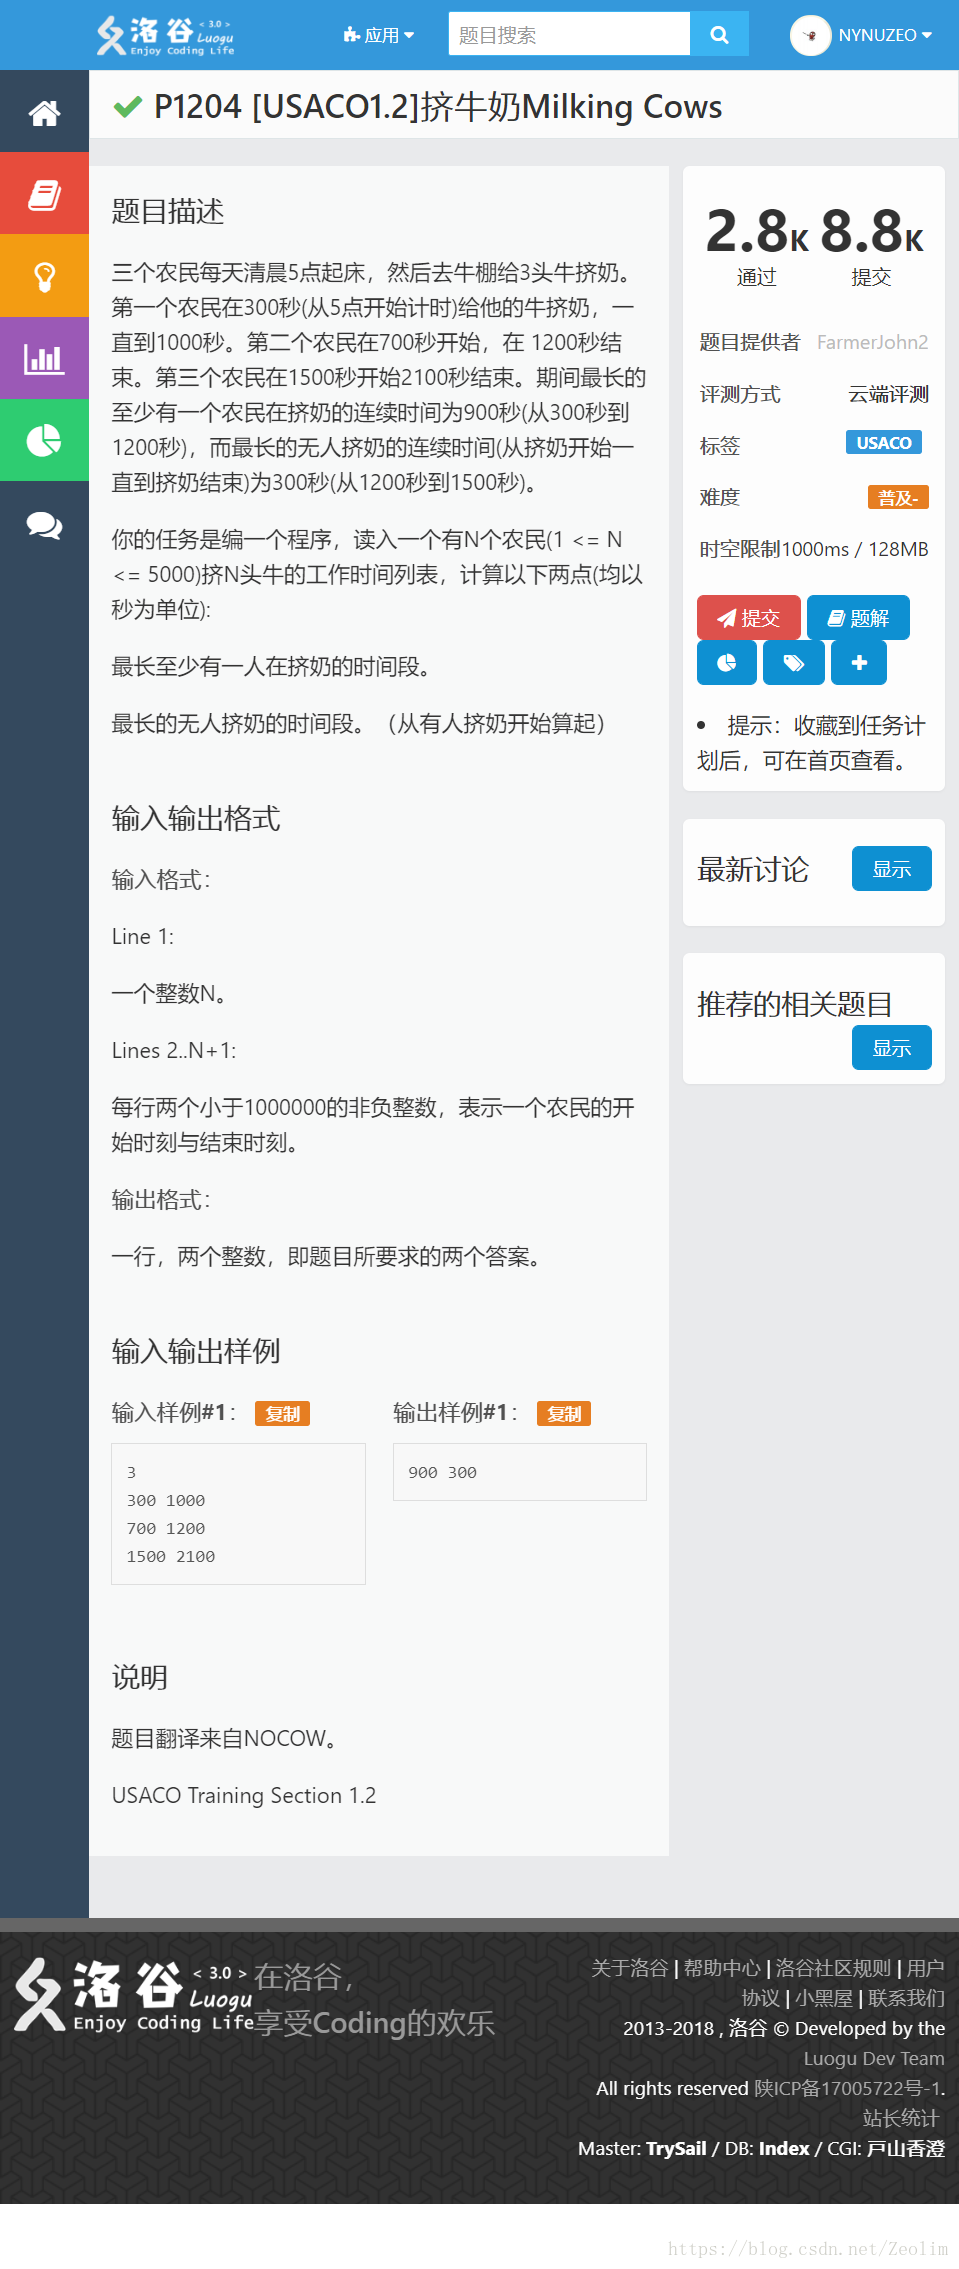Open the 帮助中心 footer link

point(722,1968)
